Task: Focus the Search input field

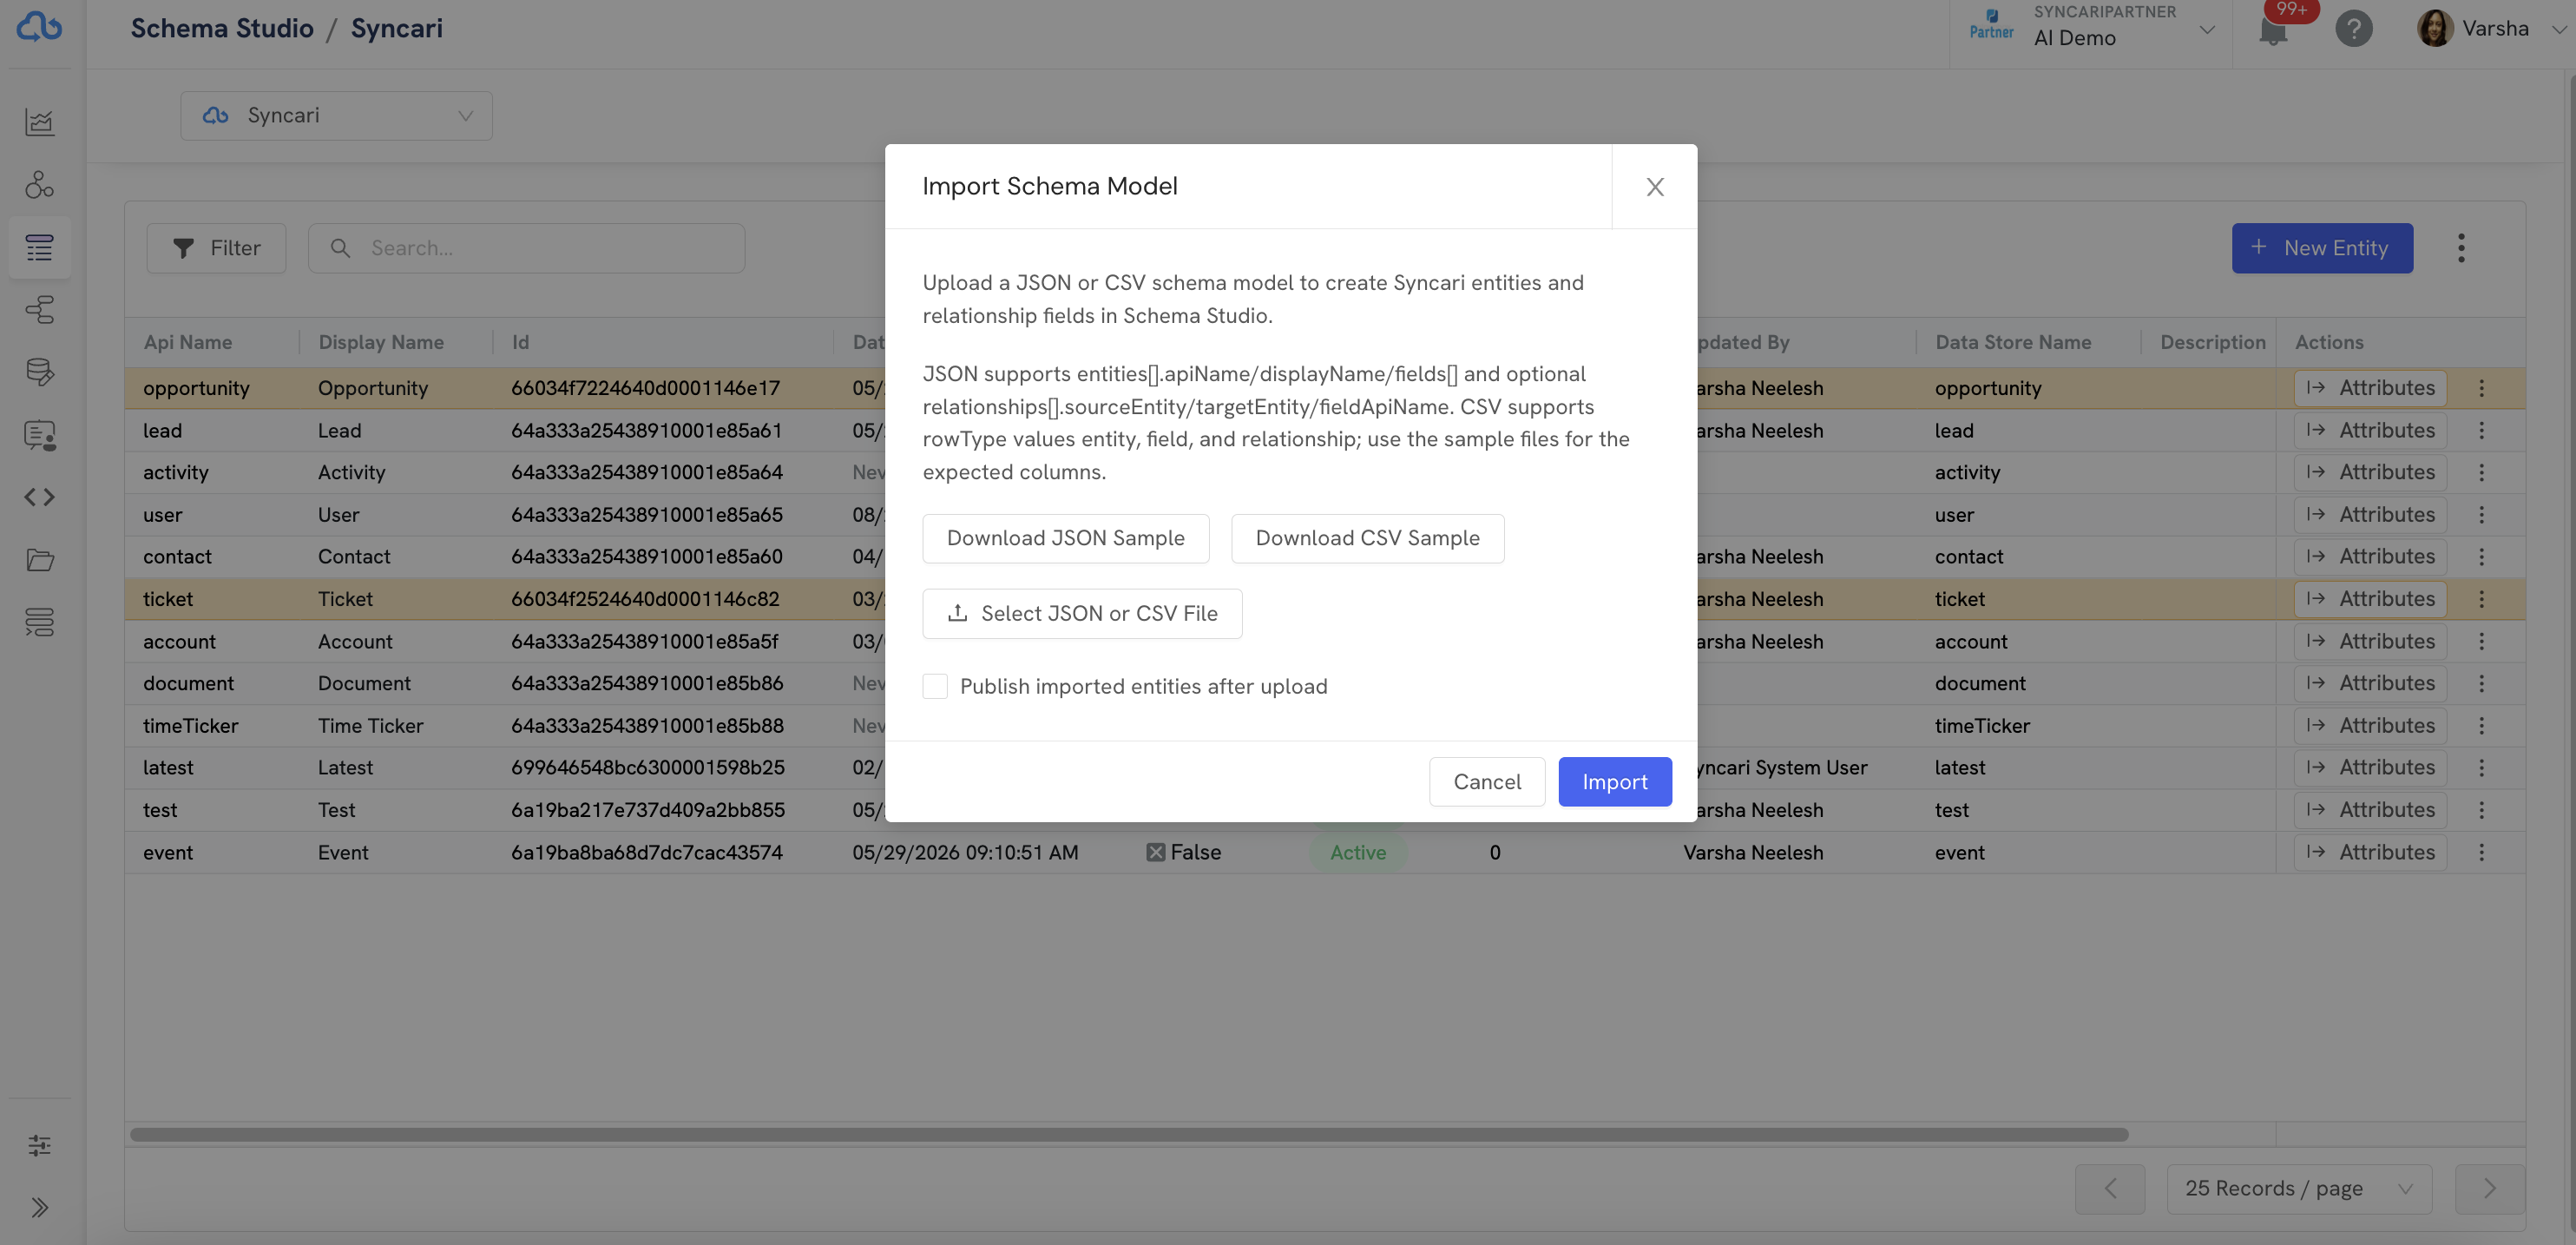Action: point(526,248)
